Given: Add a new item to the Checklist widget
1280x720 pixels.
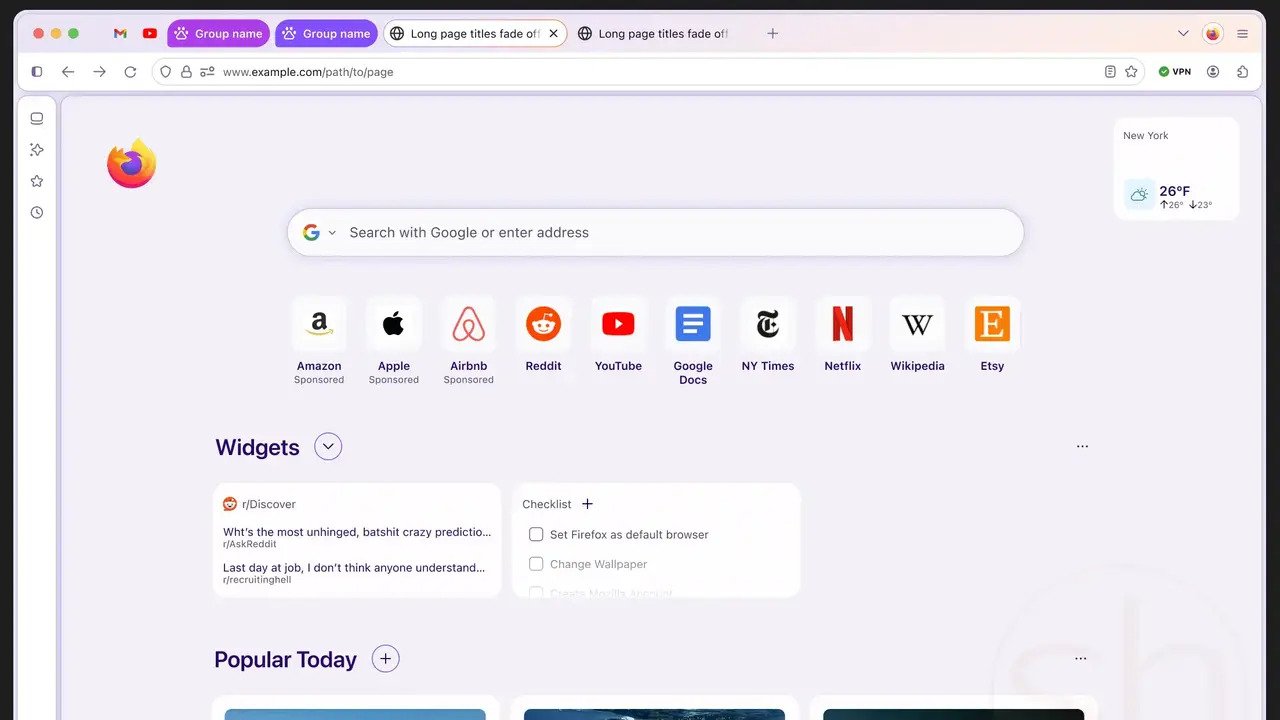Looking at the screenshot, I should pyautogui.click(x=587, y=504).
